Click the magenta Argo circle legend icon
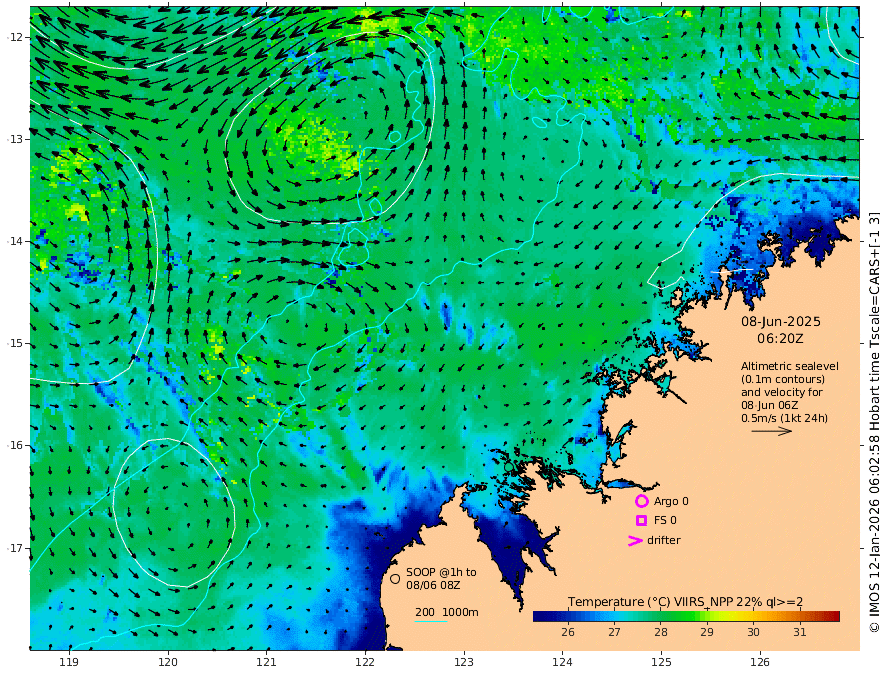 [641, 501]
